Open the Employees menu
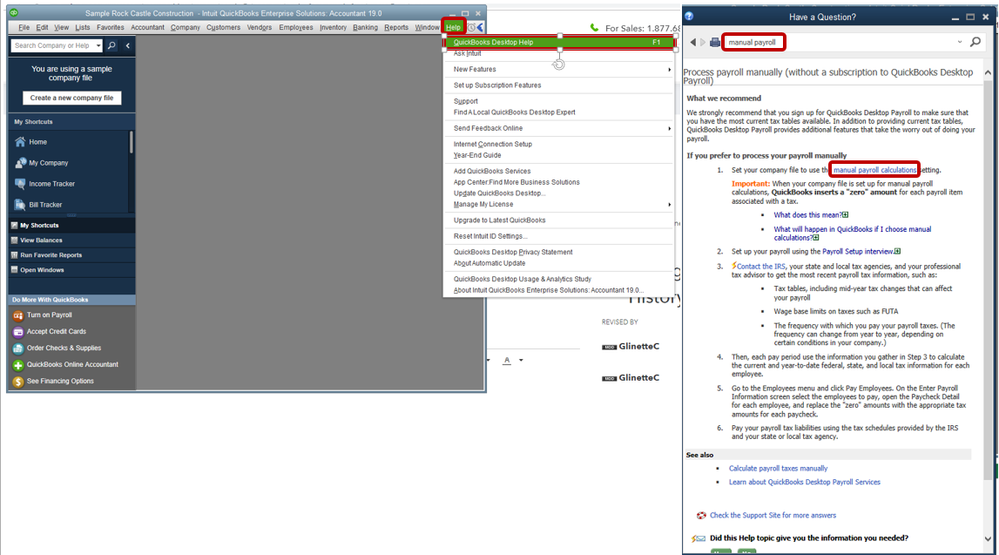This screenshot has width=999, height=555. click(296, 27)
